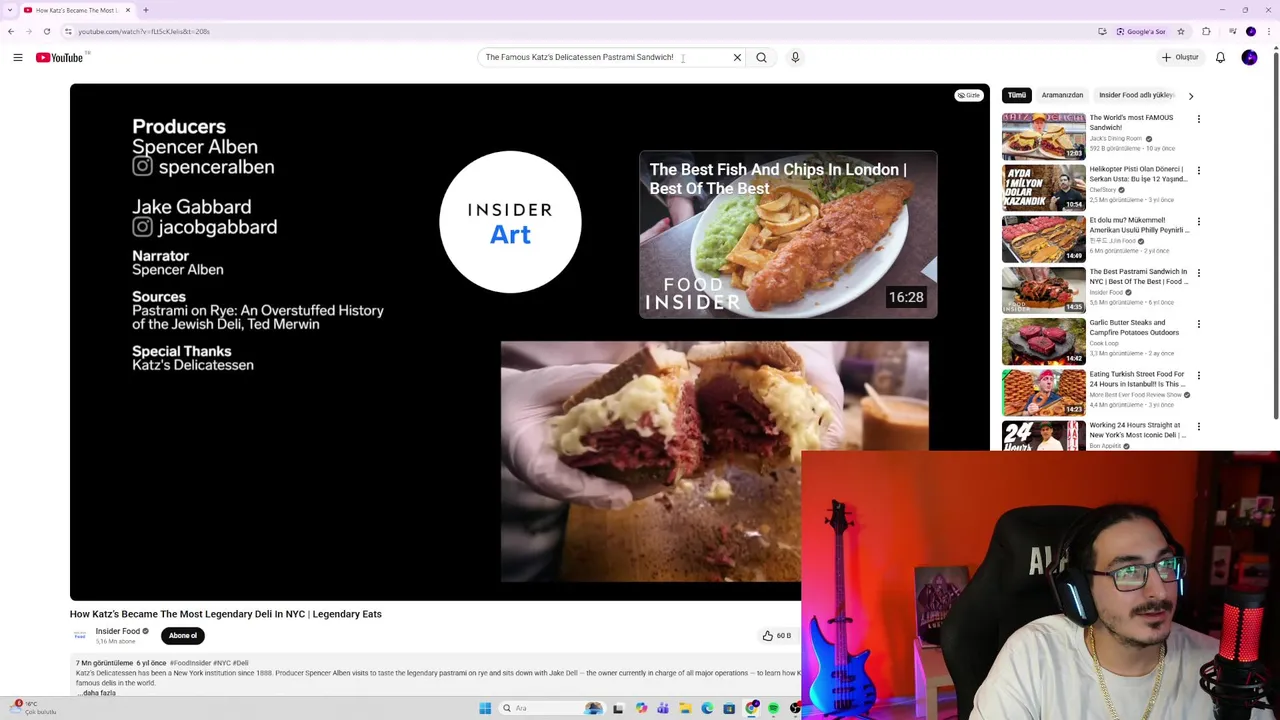Open options for Working 24 Hours video
The width and height of the screenshot is (1280, 720).
coord(1198,426)
